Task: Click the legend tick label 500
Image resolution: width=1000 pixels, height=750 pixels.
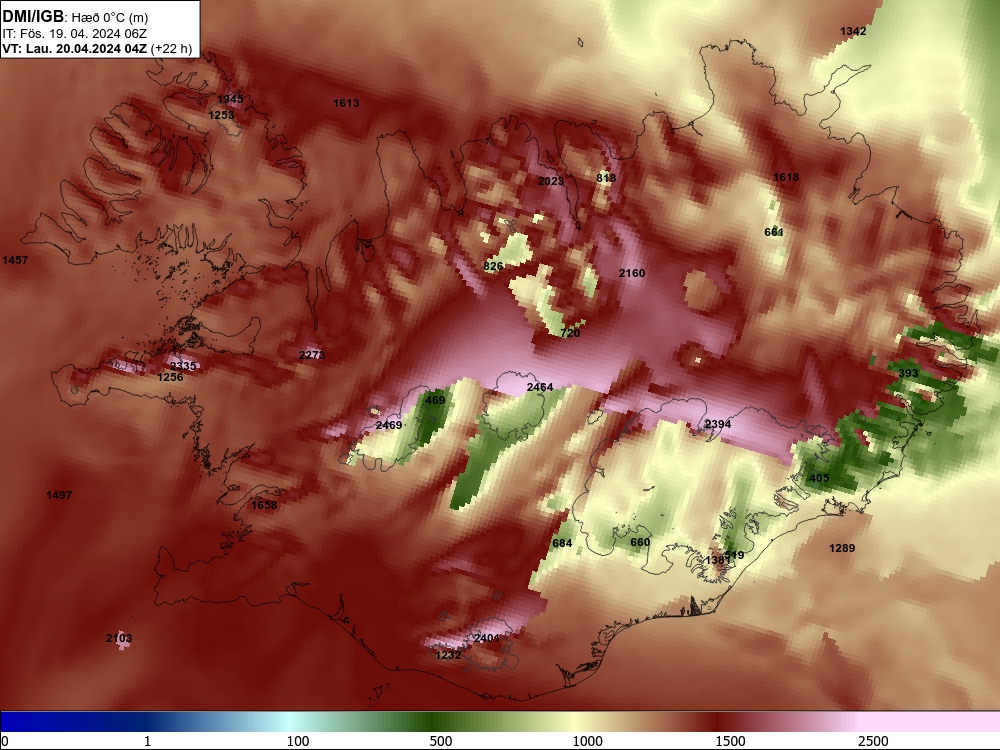Action: (x=441, y=741)
